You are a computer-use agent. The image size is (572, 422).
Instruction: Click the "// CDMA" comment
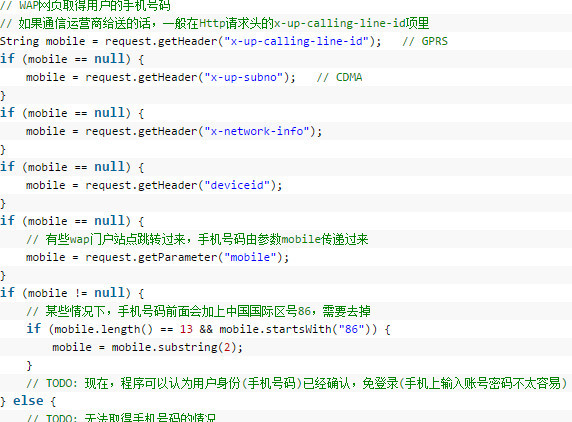pyautogui.click(x=339, y=77)
